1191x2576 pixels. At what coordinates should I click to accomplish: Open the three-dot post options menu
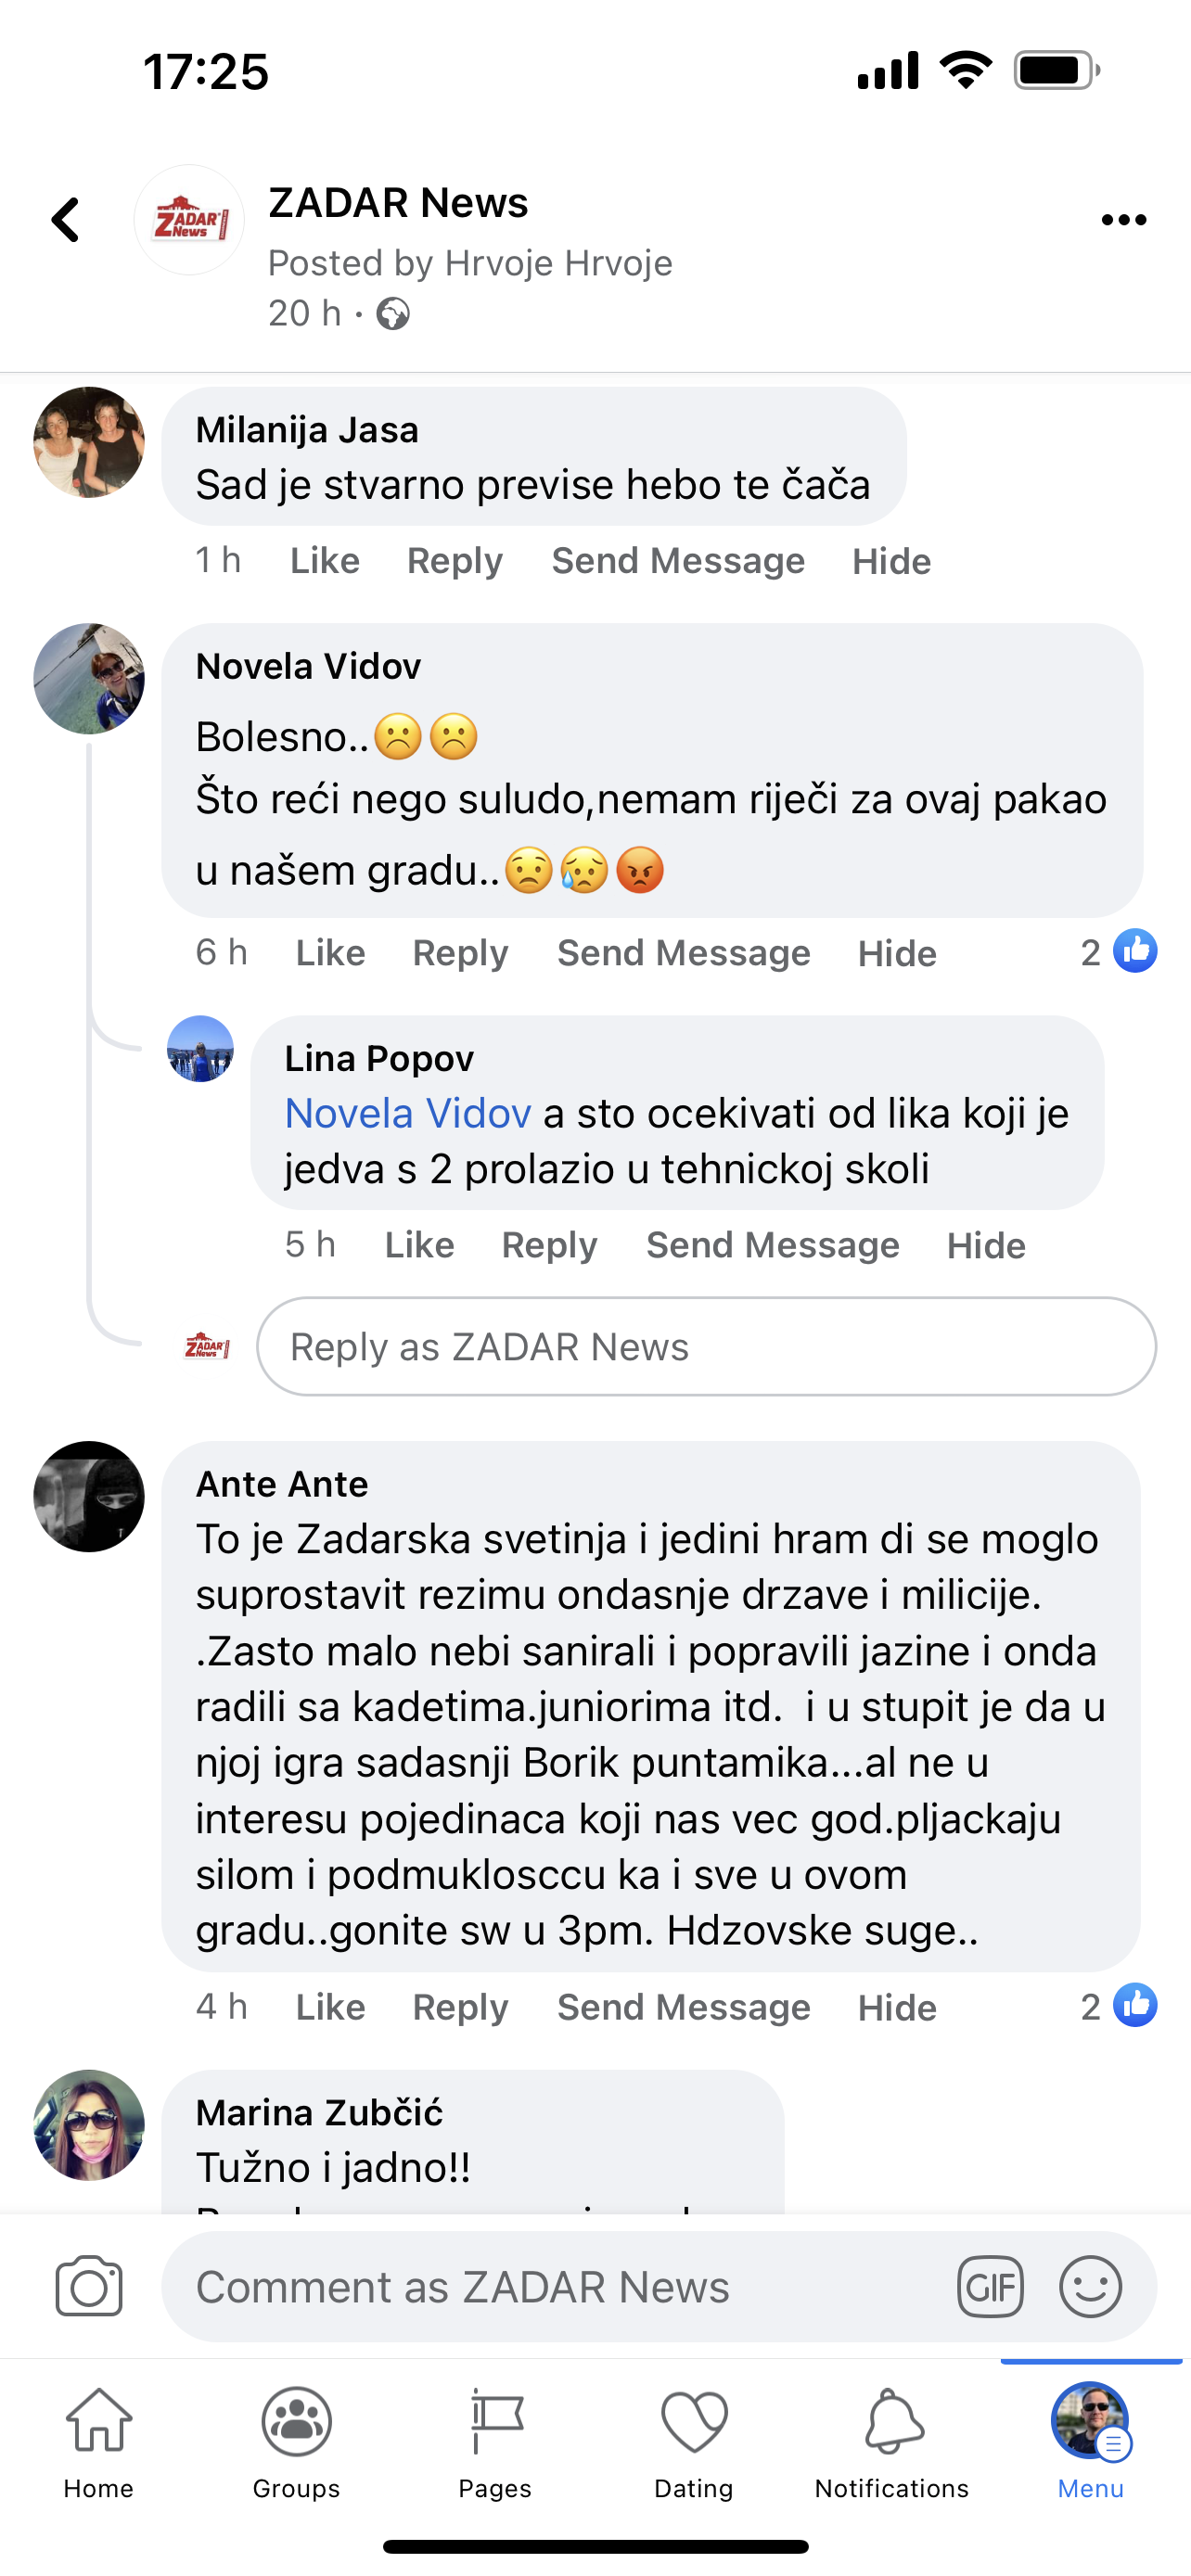[1123, 220]
